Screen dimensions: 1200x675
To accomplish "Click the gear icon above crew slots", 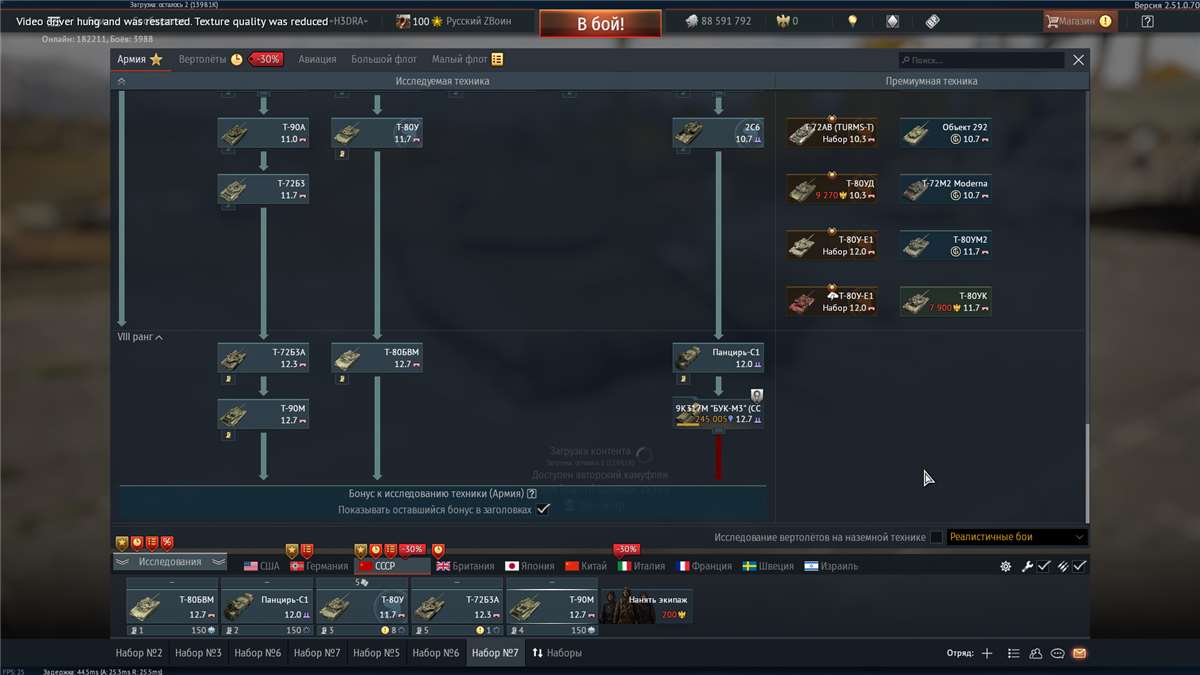I will 1005,566.
